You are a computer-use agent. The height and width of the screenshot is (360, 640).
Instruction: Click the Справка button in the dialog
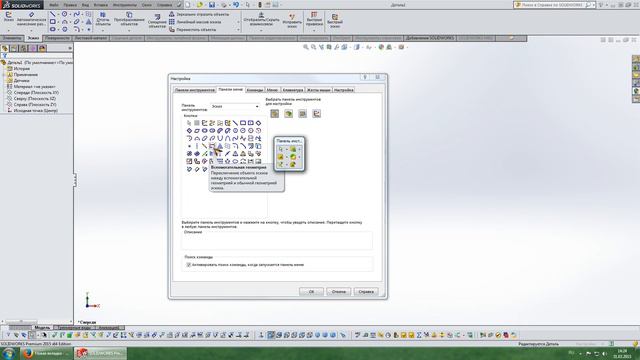(x=366, y=291)
